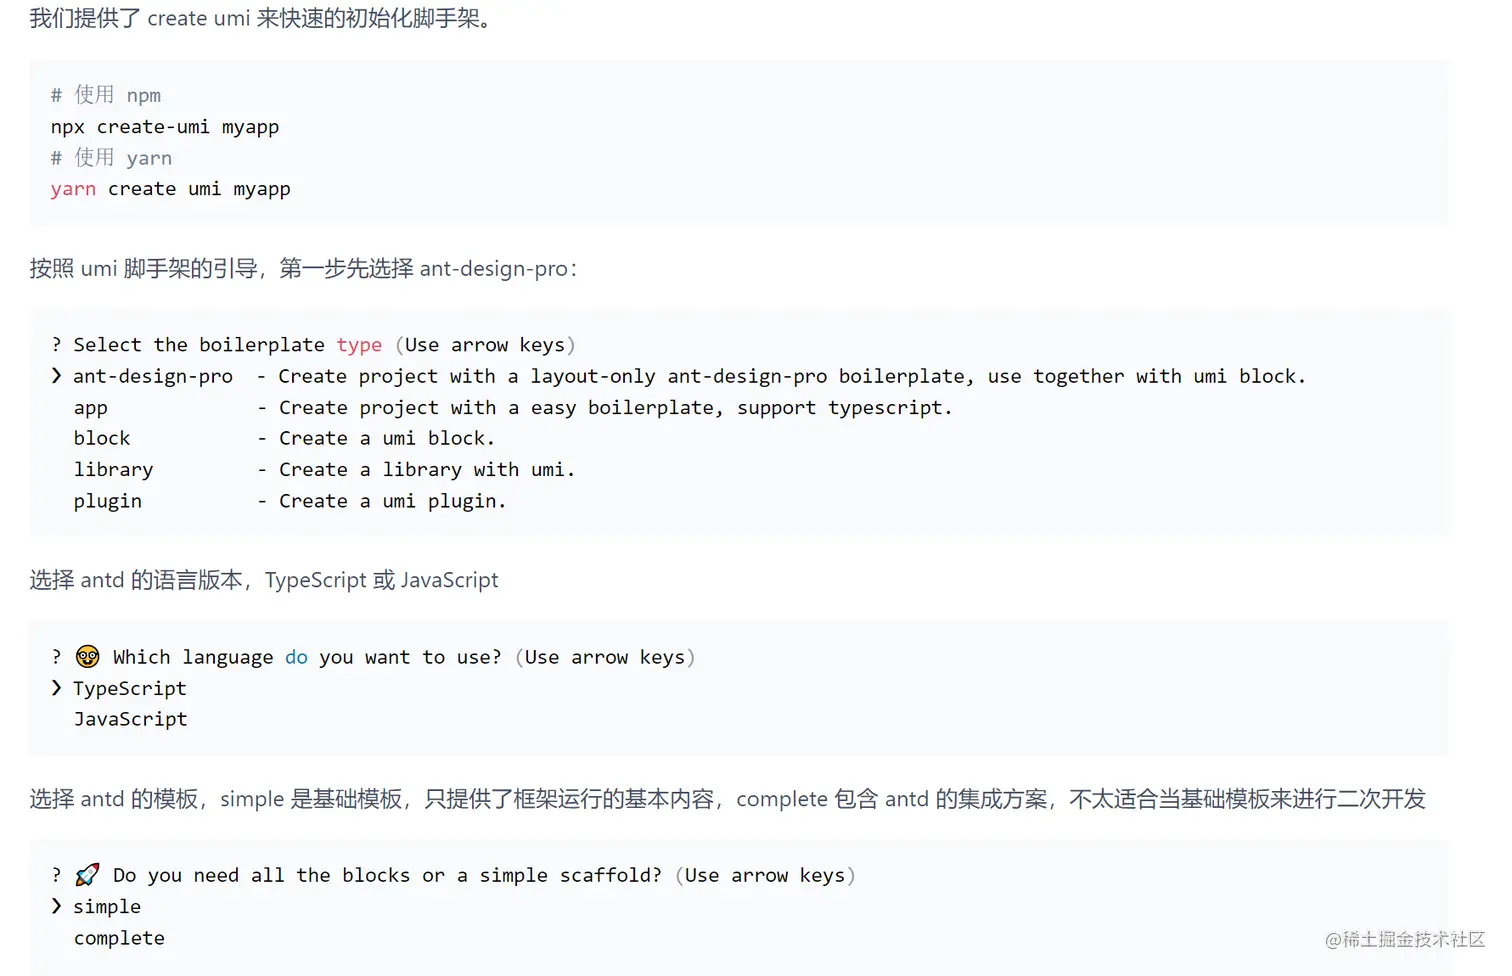Viewport: 1512px width, 976px height.
Task: Select JavaScript as the language
Action: pyautogui.click(x=130, y=719)
